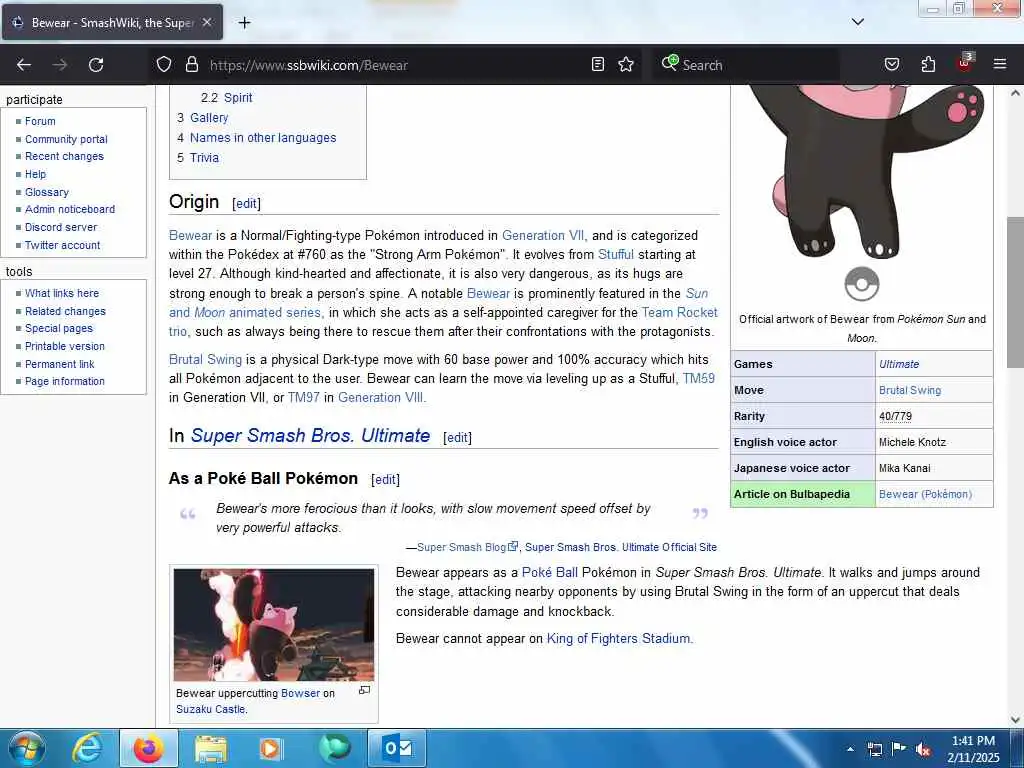
Task: Open the Glossary link
Action: click(46, 192)
